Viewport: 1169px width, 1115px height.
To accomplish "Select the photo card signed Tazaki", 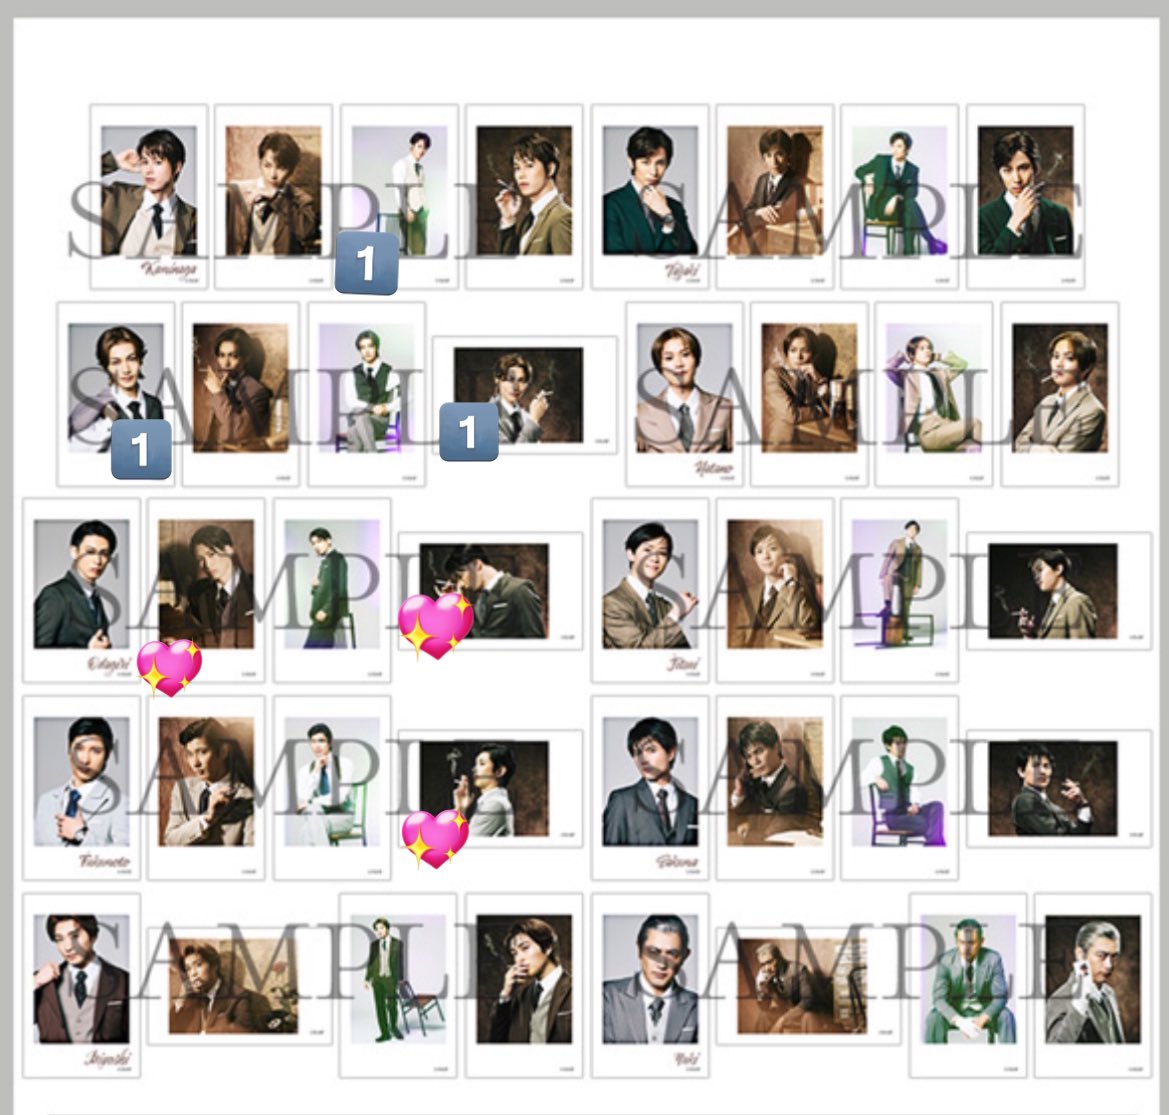I will point(650,197).
